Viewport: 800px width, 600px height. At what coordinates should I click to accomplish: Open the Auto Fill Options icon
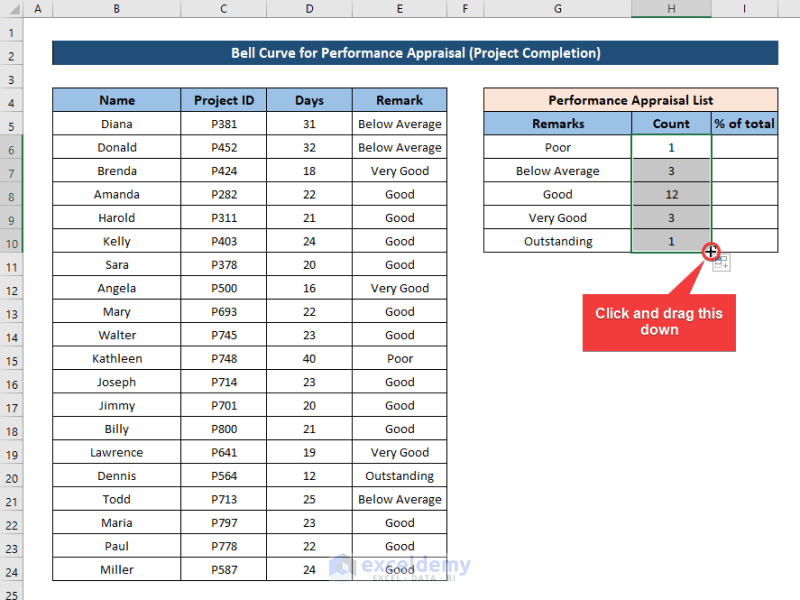point(721,263)
